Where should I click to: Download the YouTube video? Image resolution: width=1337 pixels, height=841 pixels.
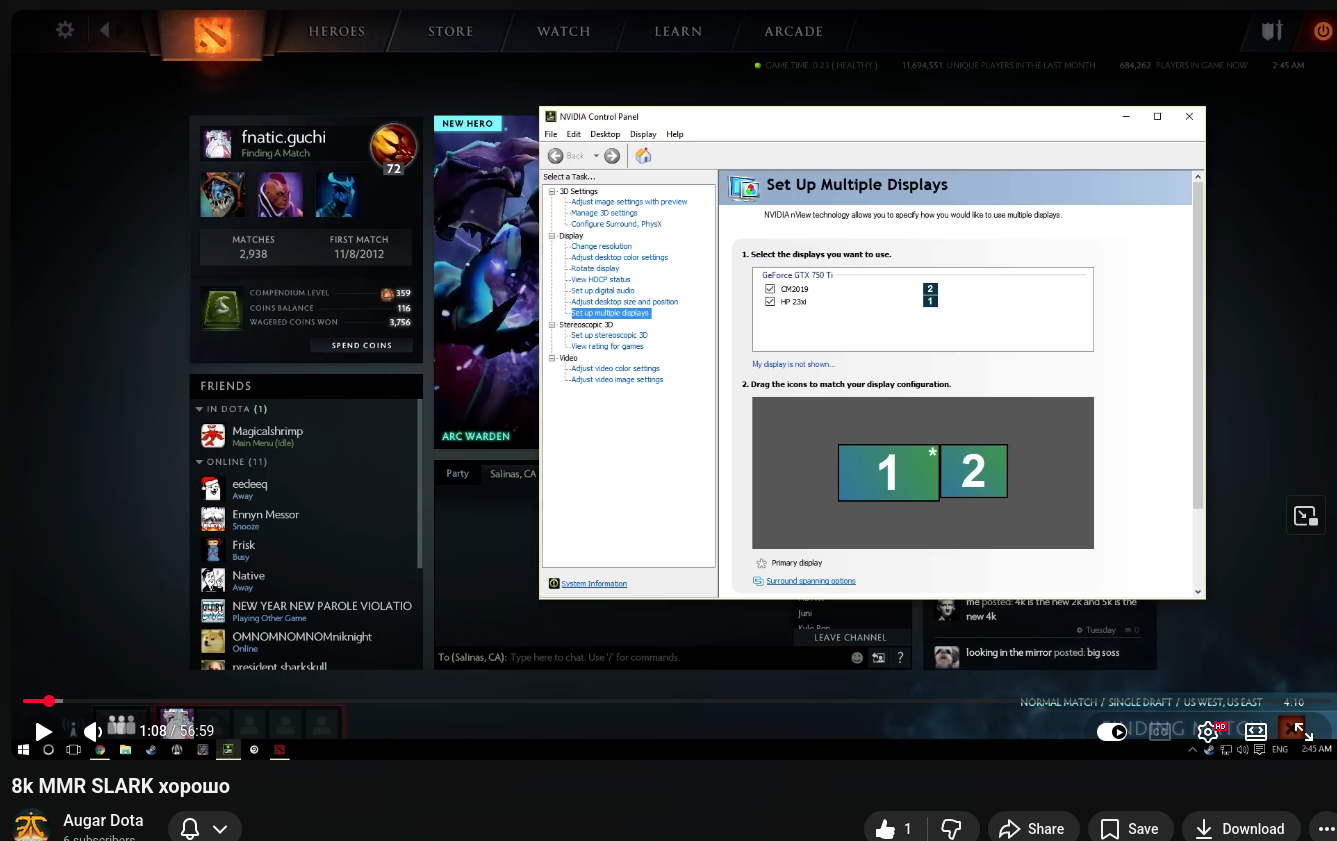(1240, 828)
